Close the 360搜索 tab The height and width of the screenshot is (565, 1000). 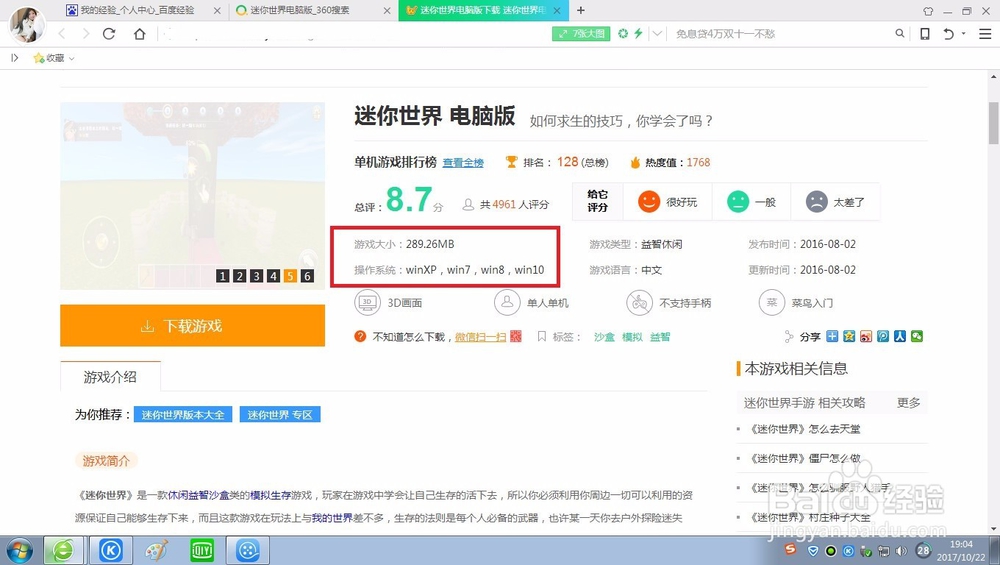click(387, 11)
